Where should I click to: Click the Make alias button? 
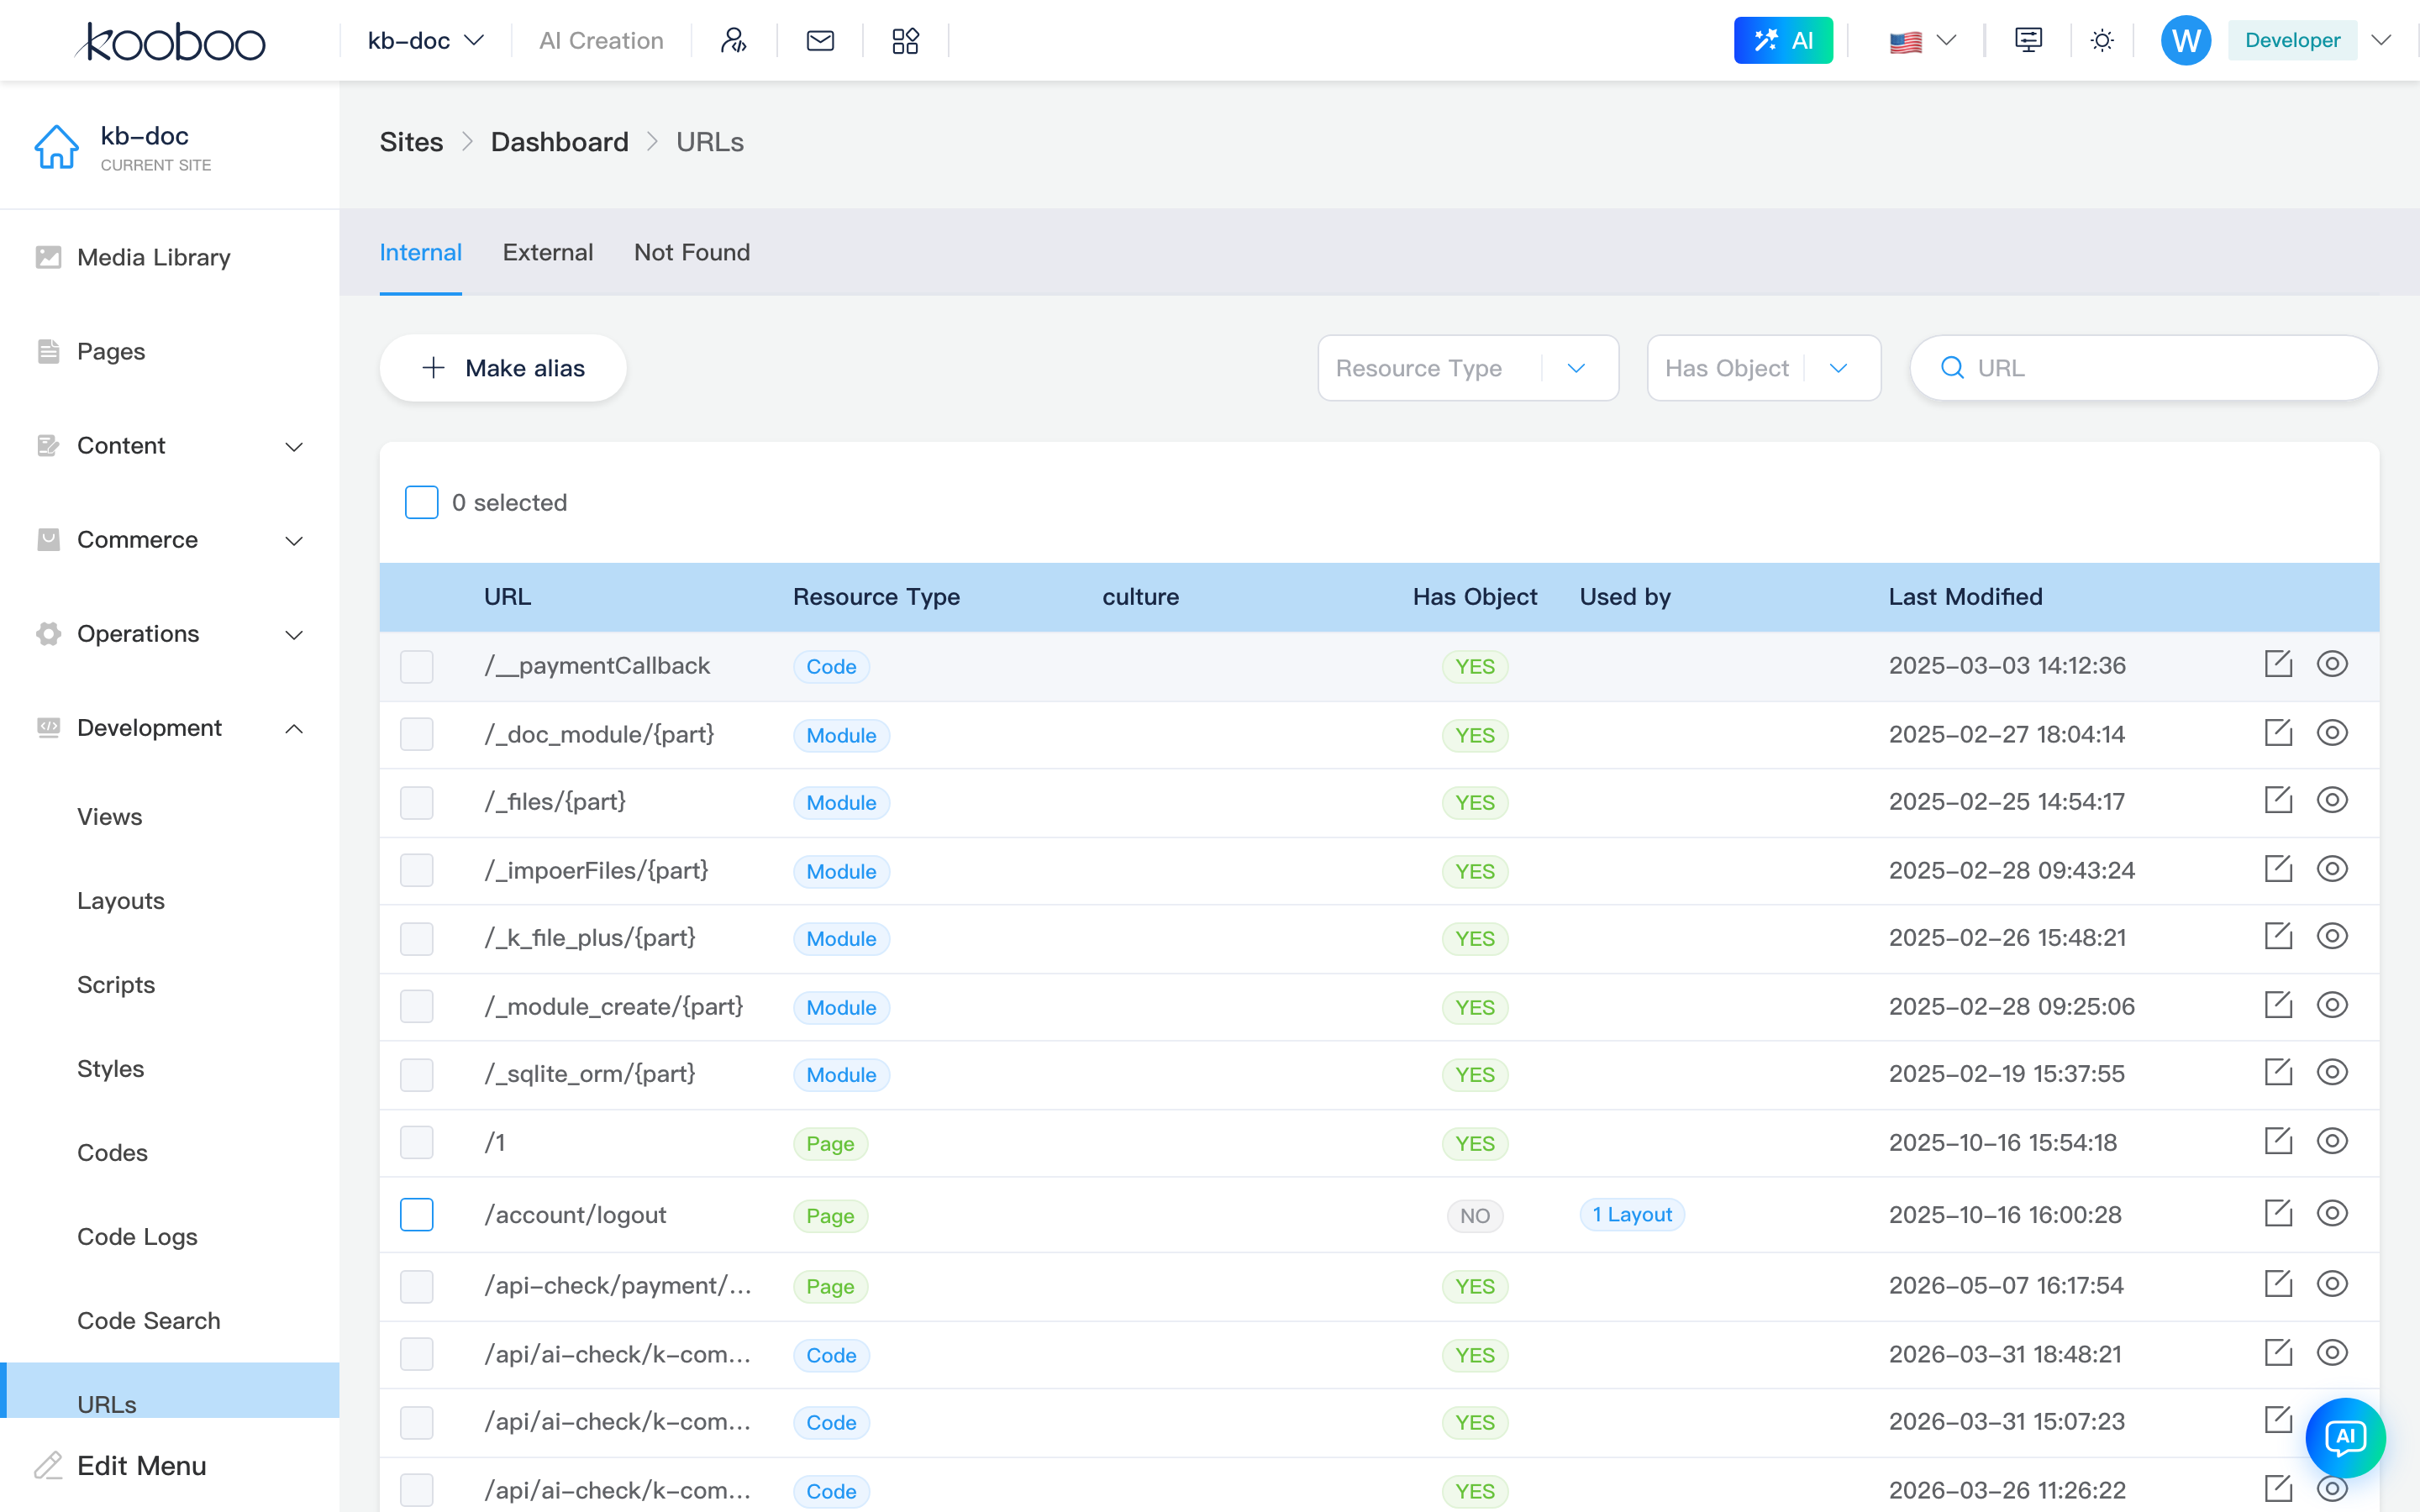(x=503, y=368)
